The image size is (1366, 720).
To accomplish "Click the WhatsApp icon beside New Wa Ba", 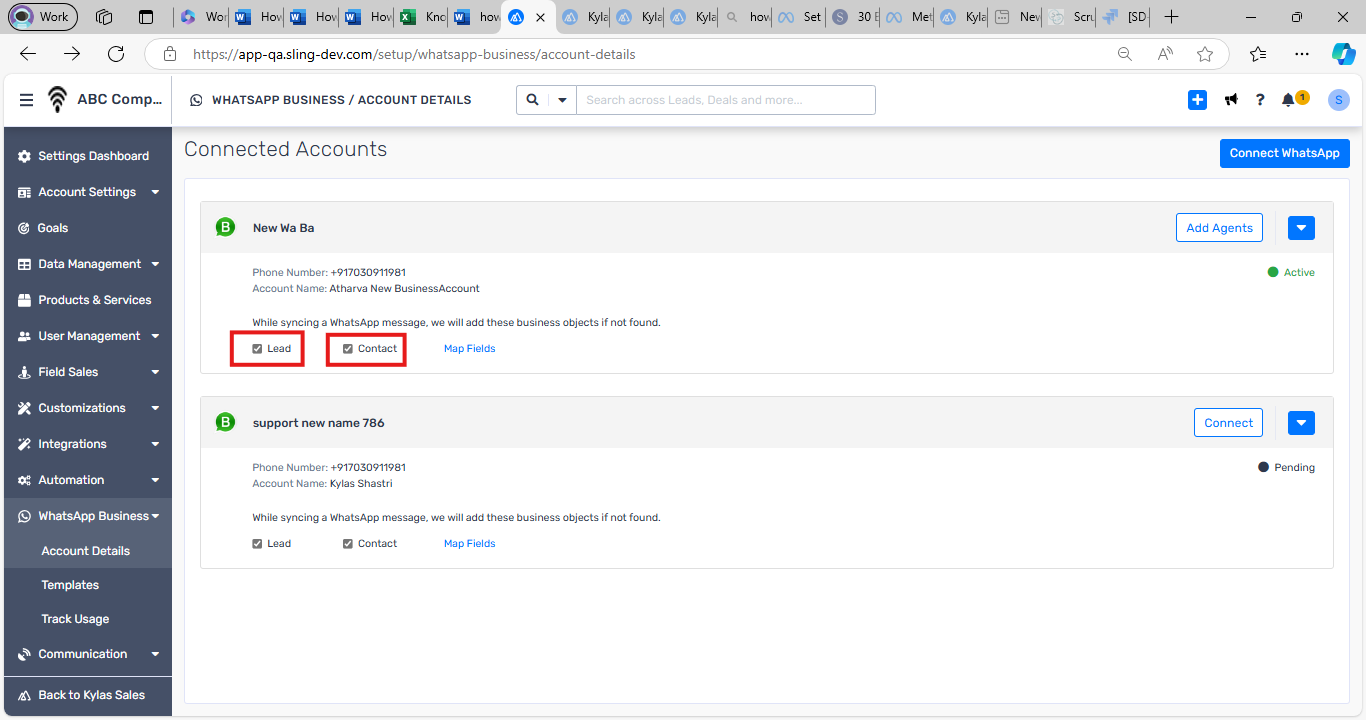I will tap(226, 228).
